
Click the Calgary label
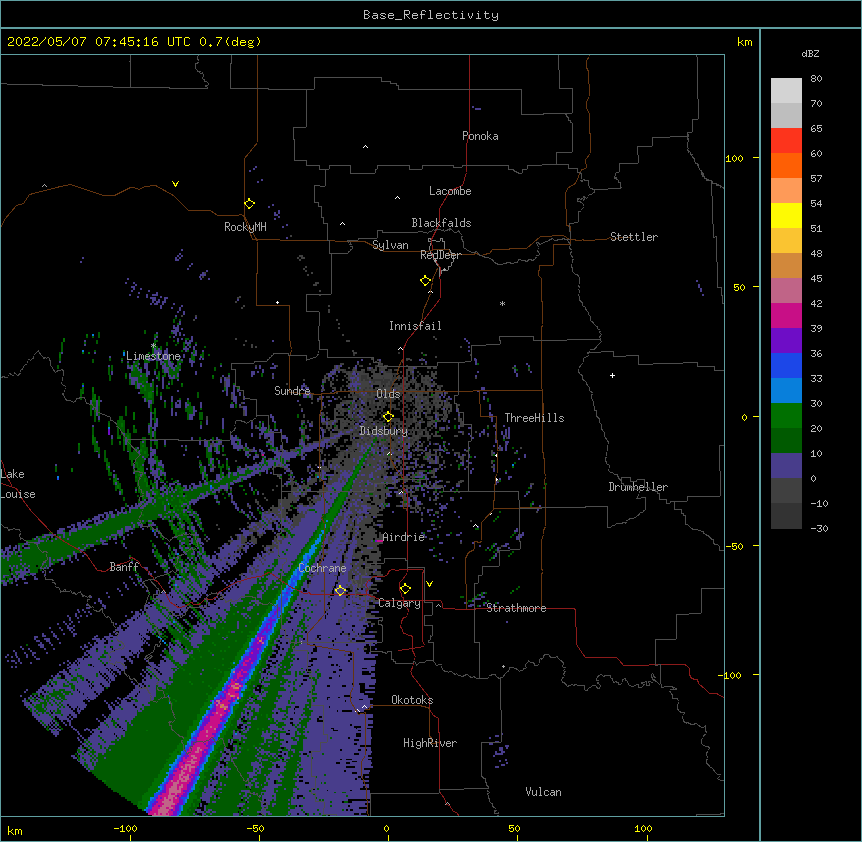399,603
